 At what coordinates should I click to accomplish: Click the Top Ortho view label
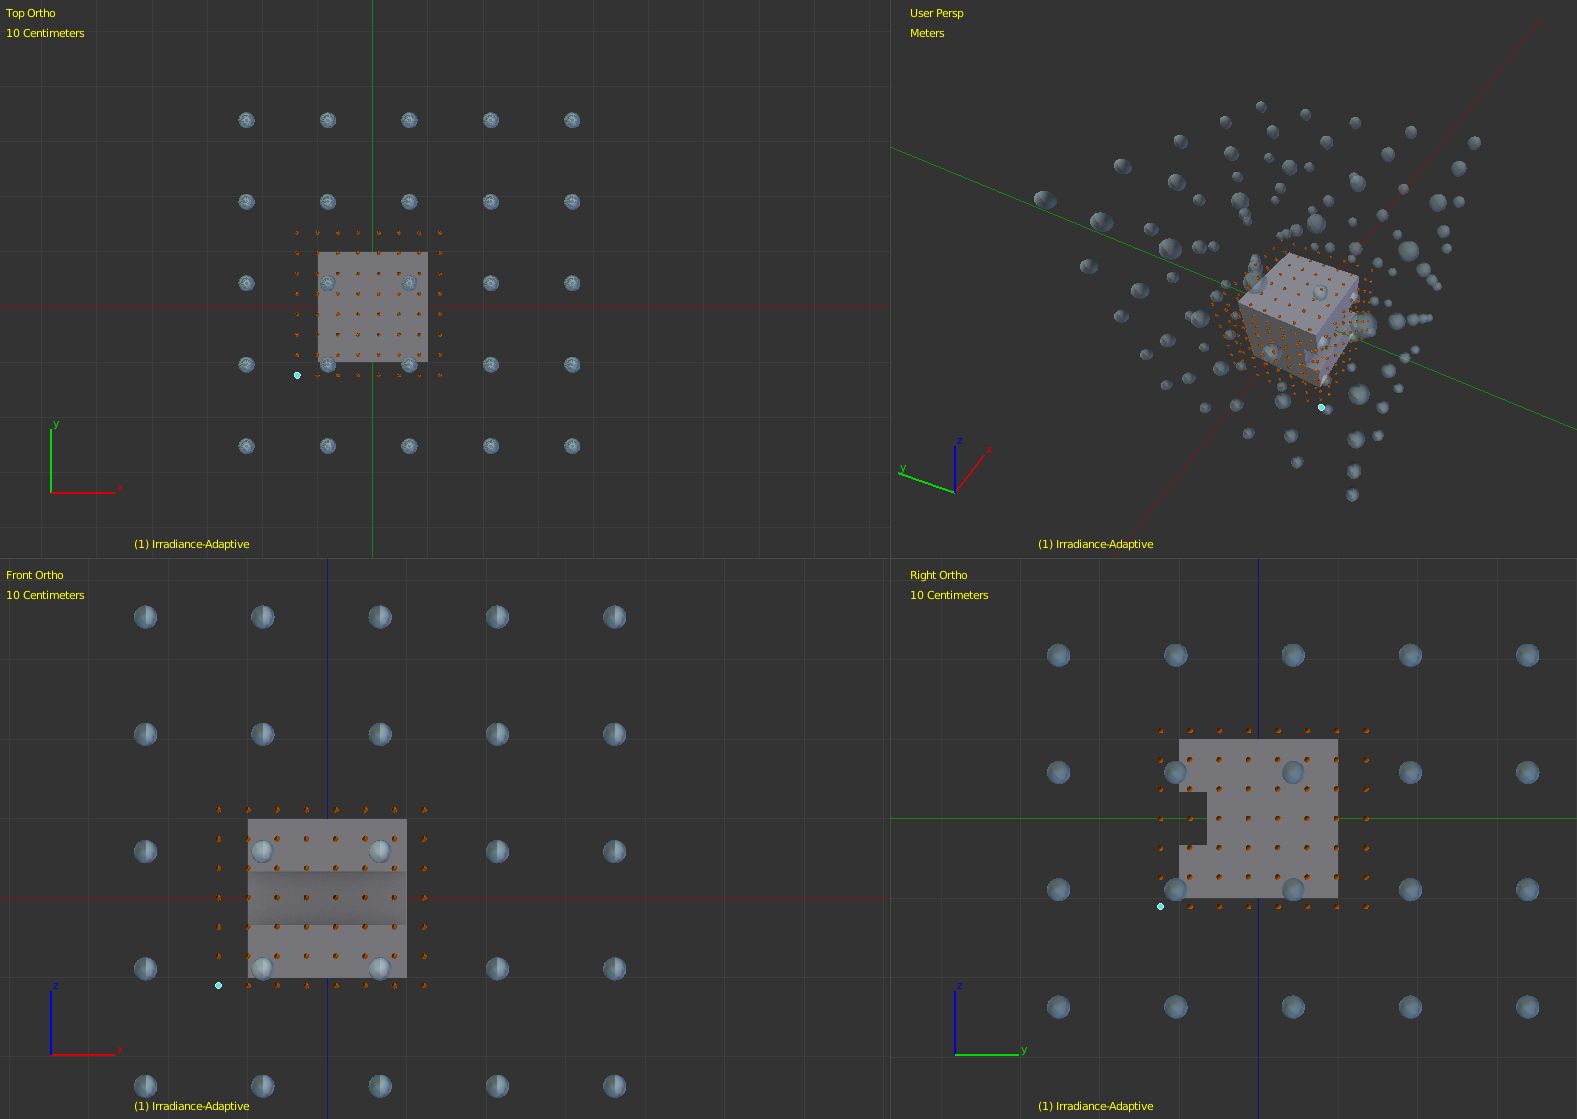[x=31, y=13]
